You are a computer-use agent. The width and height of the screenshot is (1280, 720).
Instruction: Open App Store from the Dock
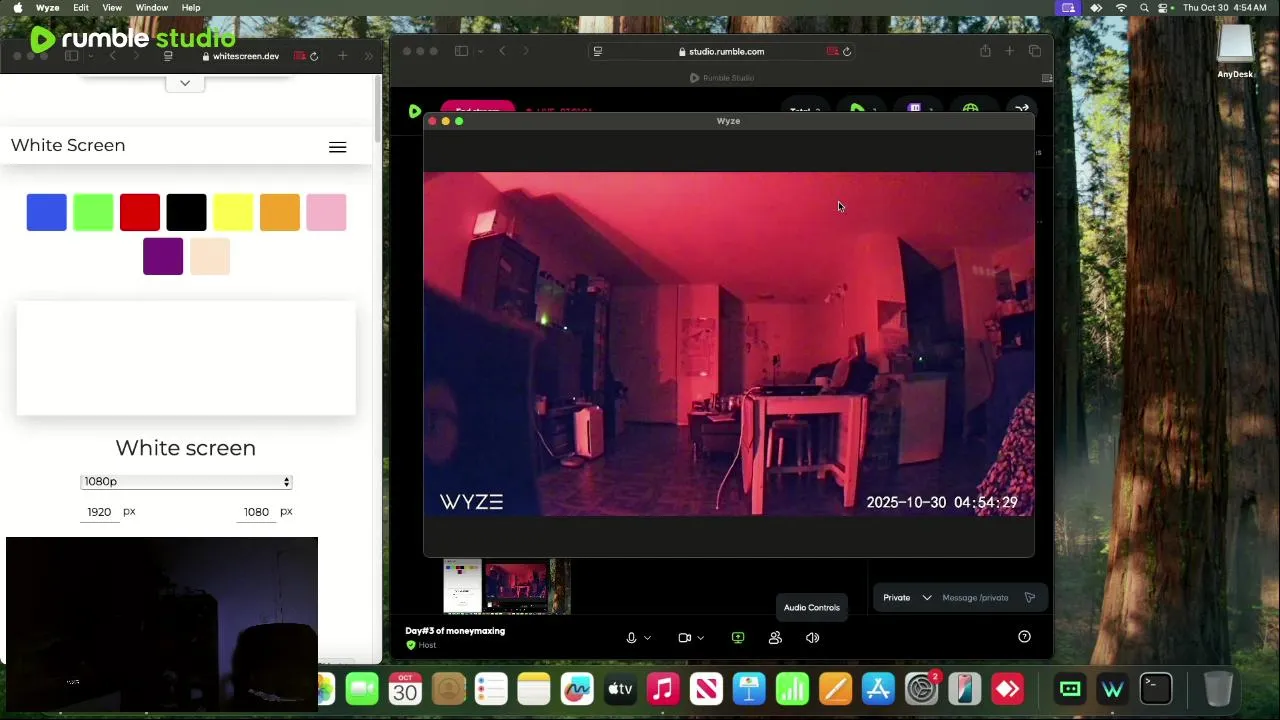point(878,689)
